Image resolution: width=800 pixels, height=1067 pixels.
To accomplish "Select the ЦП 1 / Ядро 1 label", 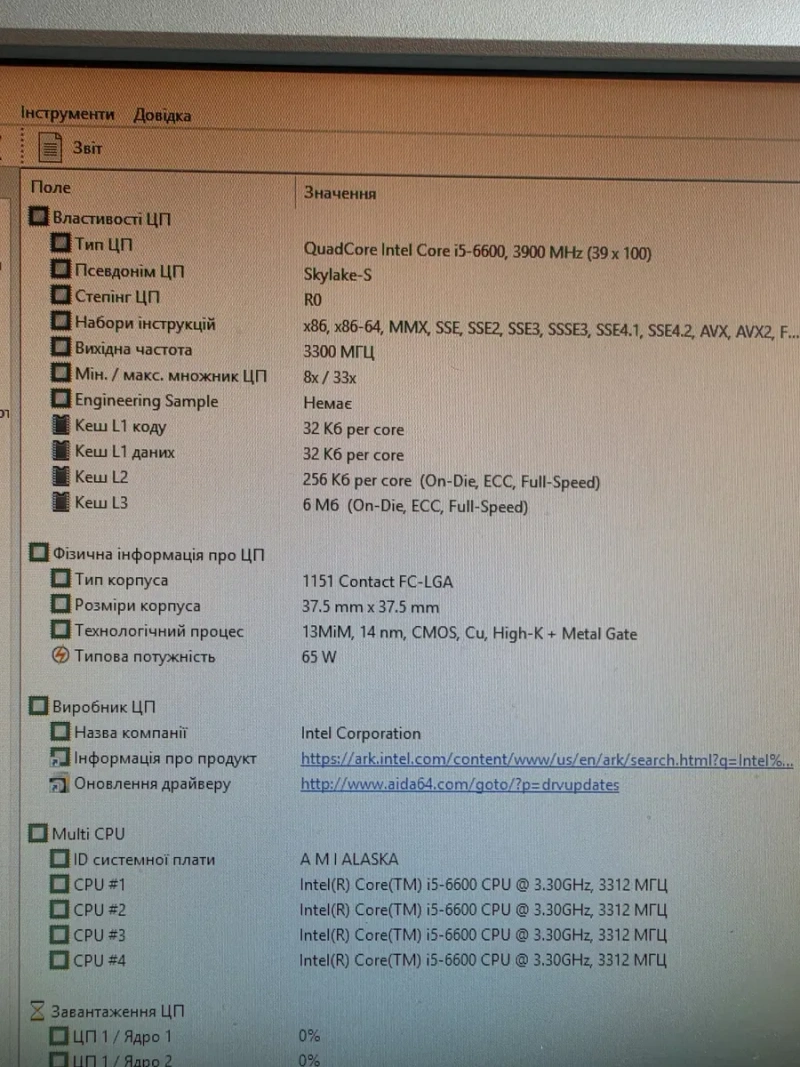I will (x=122, y=1037).
